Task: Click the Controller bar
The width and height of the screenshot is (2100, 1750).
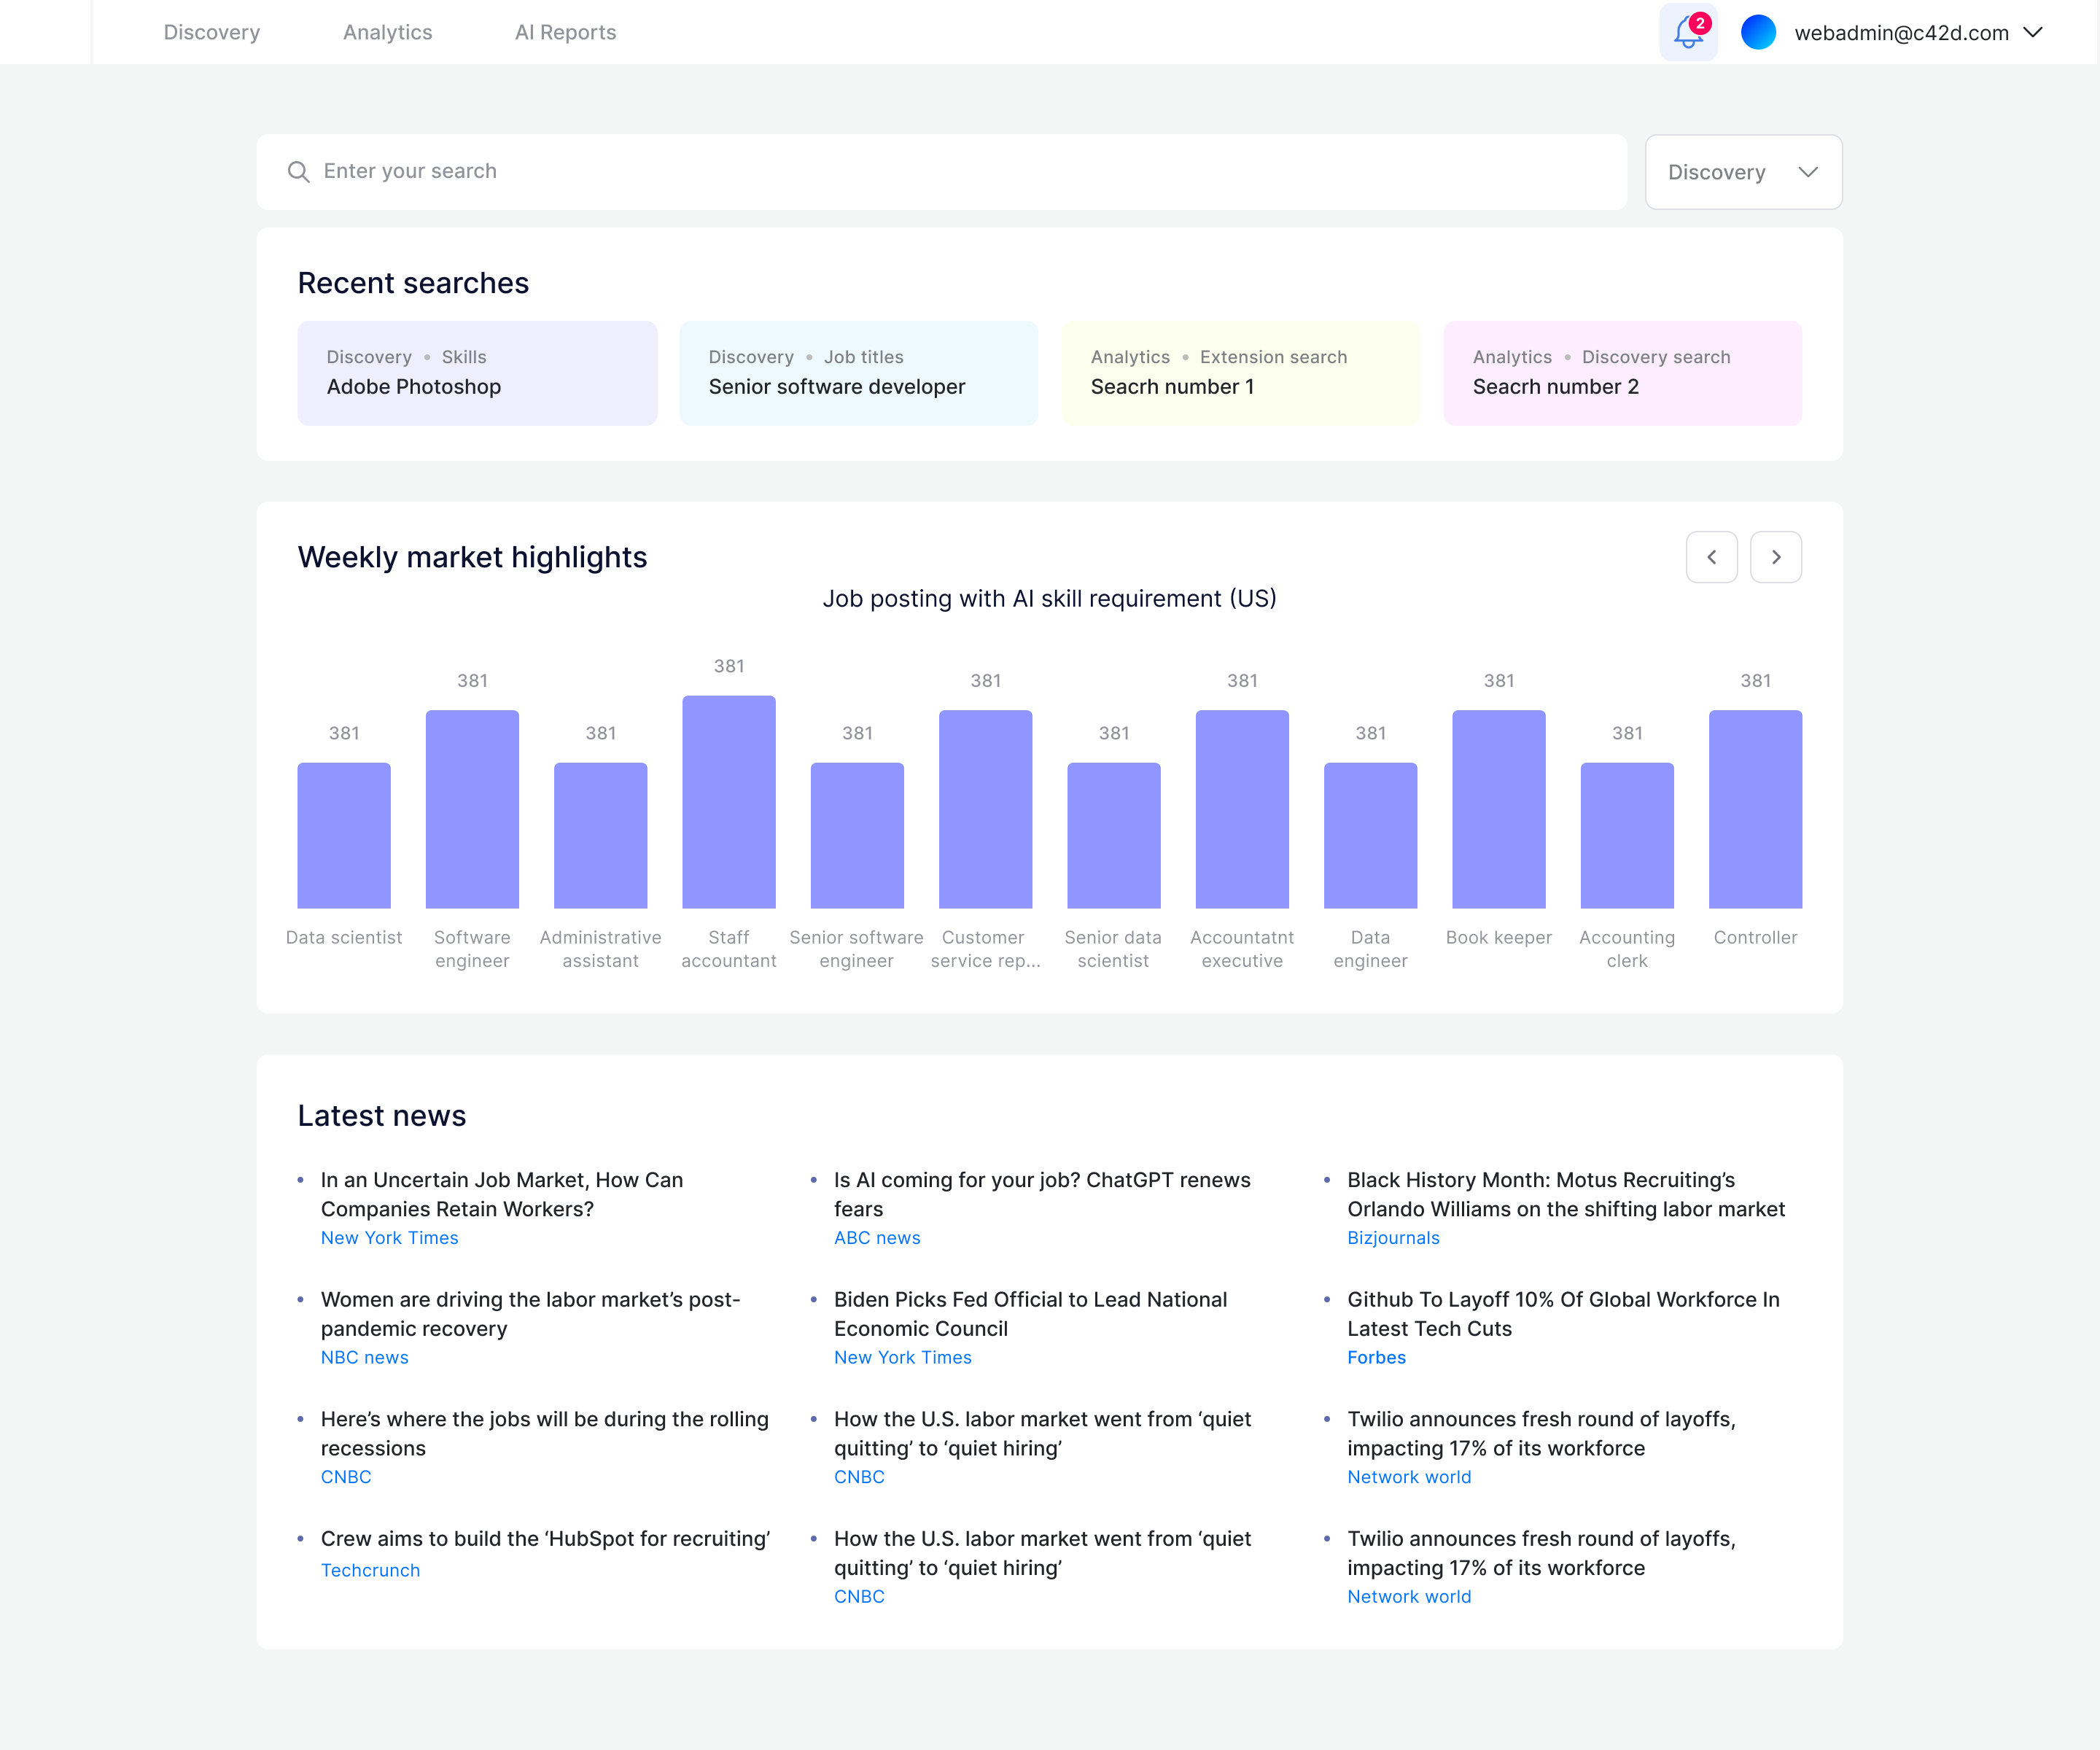Action: tap(1756, 810)
